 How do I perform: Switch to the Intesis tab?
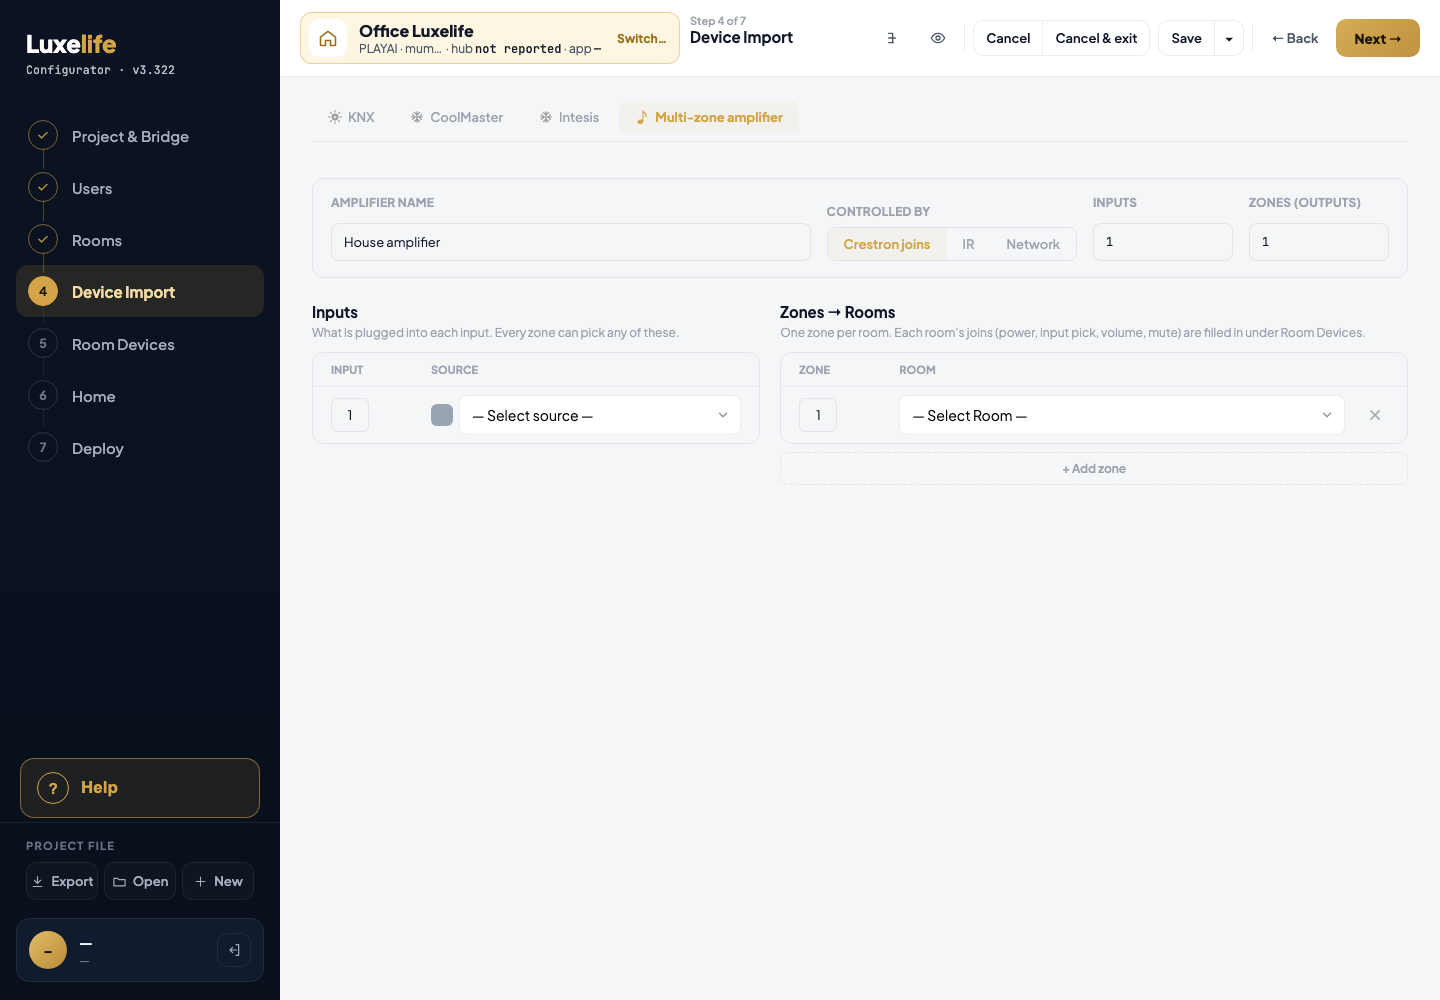(569, 117)
